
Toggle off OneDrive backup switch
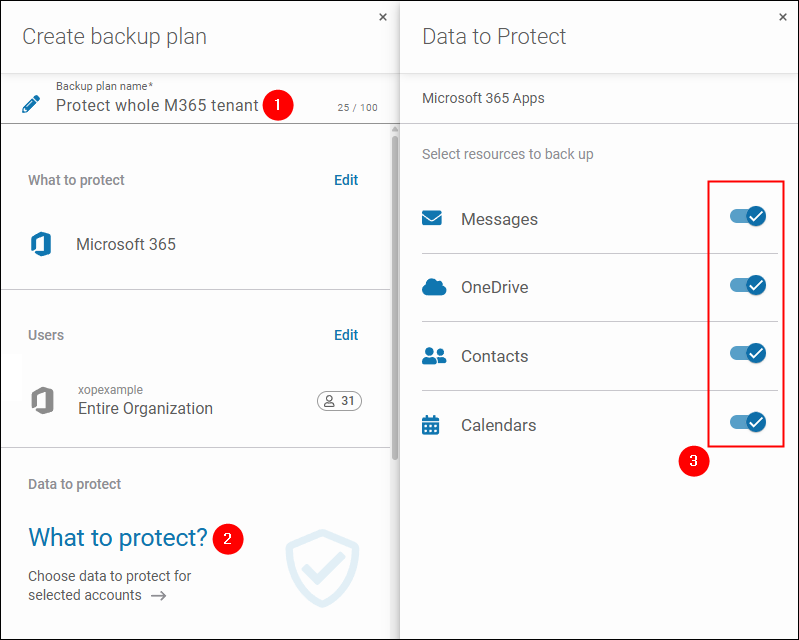(x=748, y=285)
